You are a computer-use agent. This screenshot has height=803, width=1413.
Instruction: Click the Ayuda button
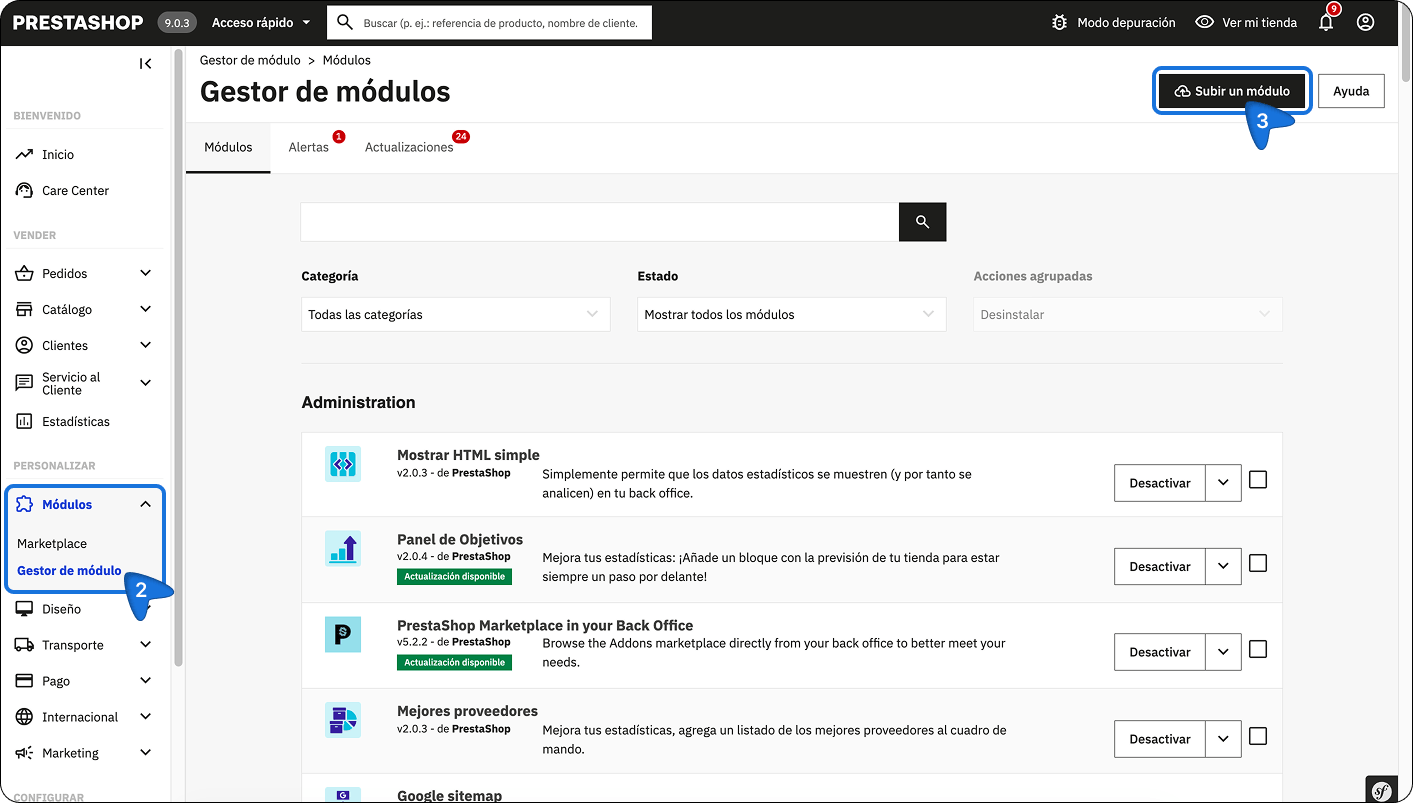click(x=1351, y=91)
